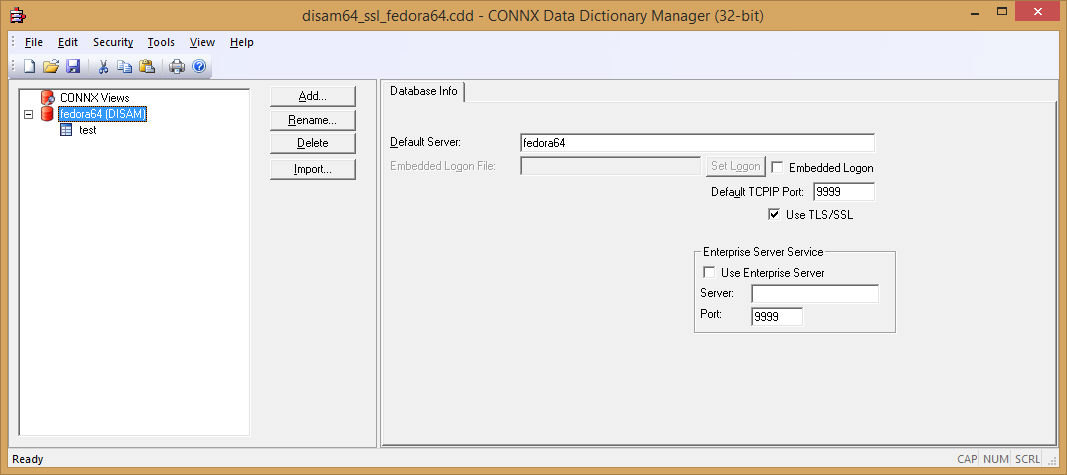Screen dimensions: 1067x475
Task: Click the NUM status bar indicator
Action: 996,459
